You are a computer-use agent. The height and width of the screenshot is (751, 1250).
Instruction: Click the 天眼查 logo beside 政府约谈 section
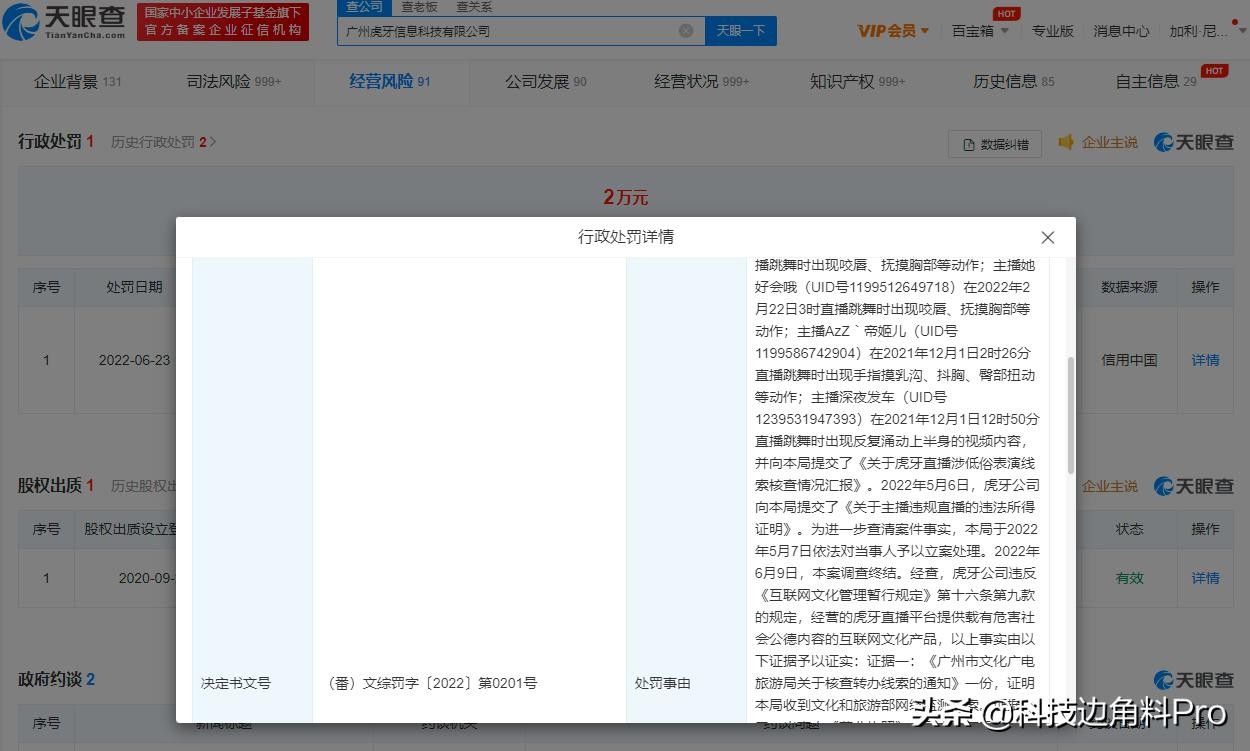(1194, 680)
